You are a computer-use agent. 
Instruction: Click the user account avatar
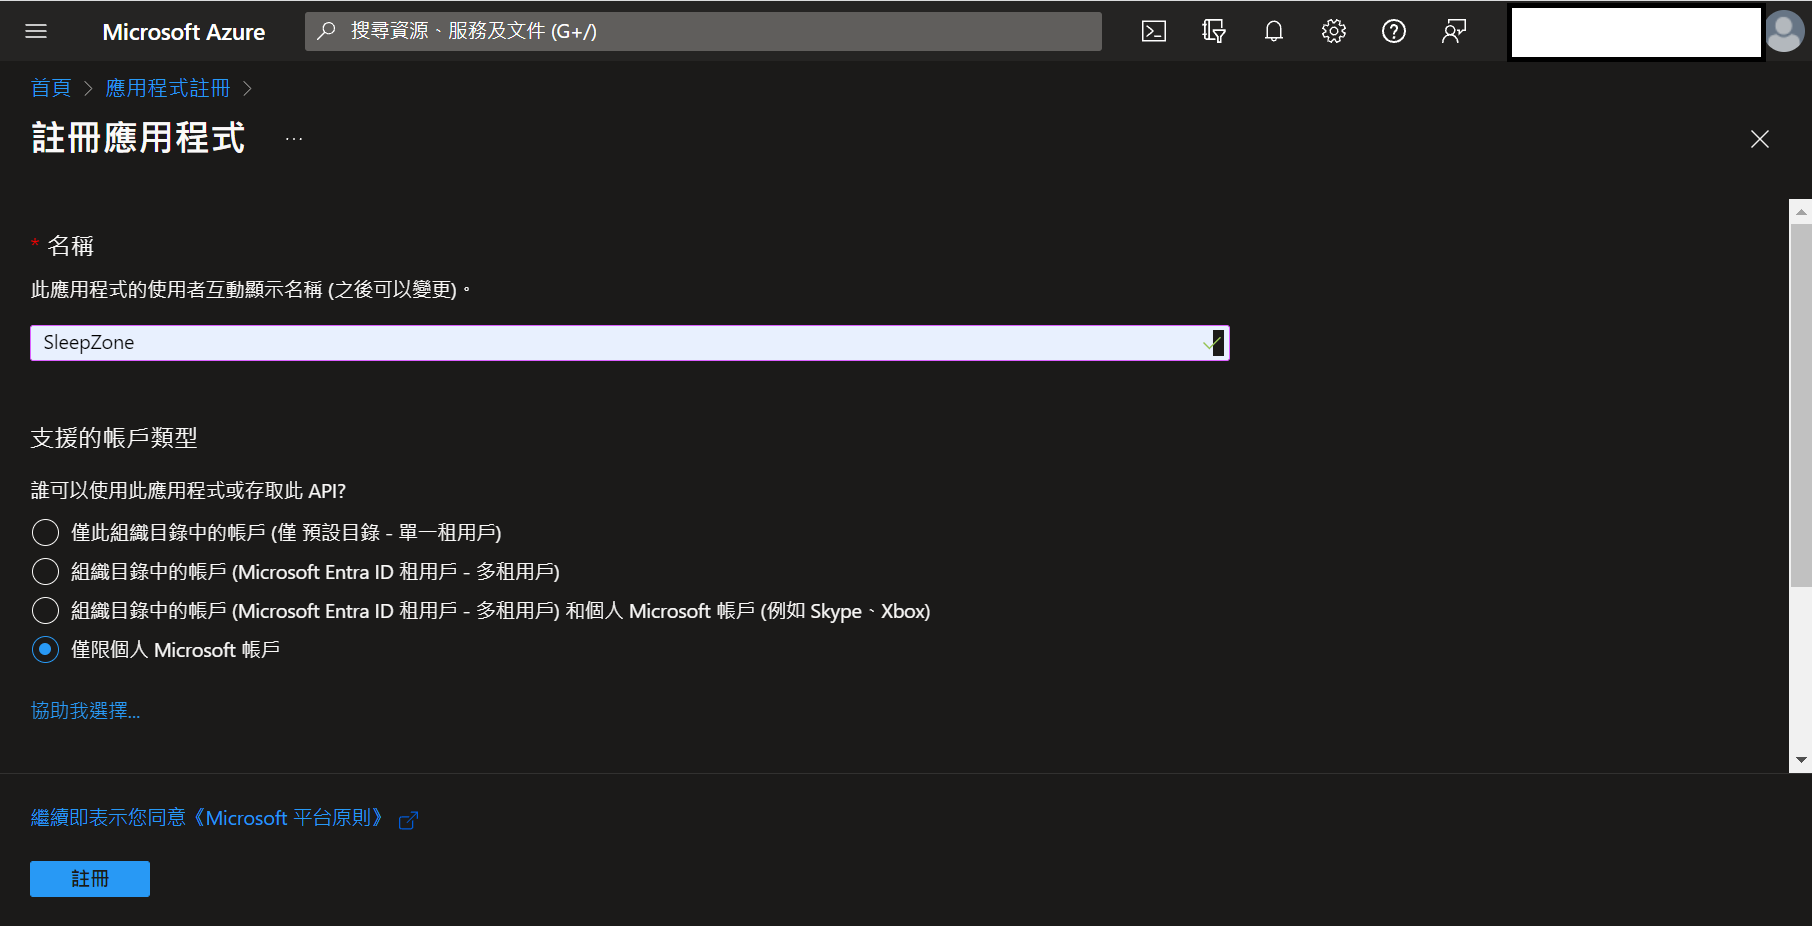tap(1785, 31)
